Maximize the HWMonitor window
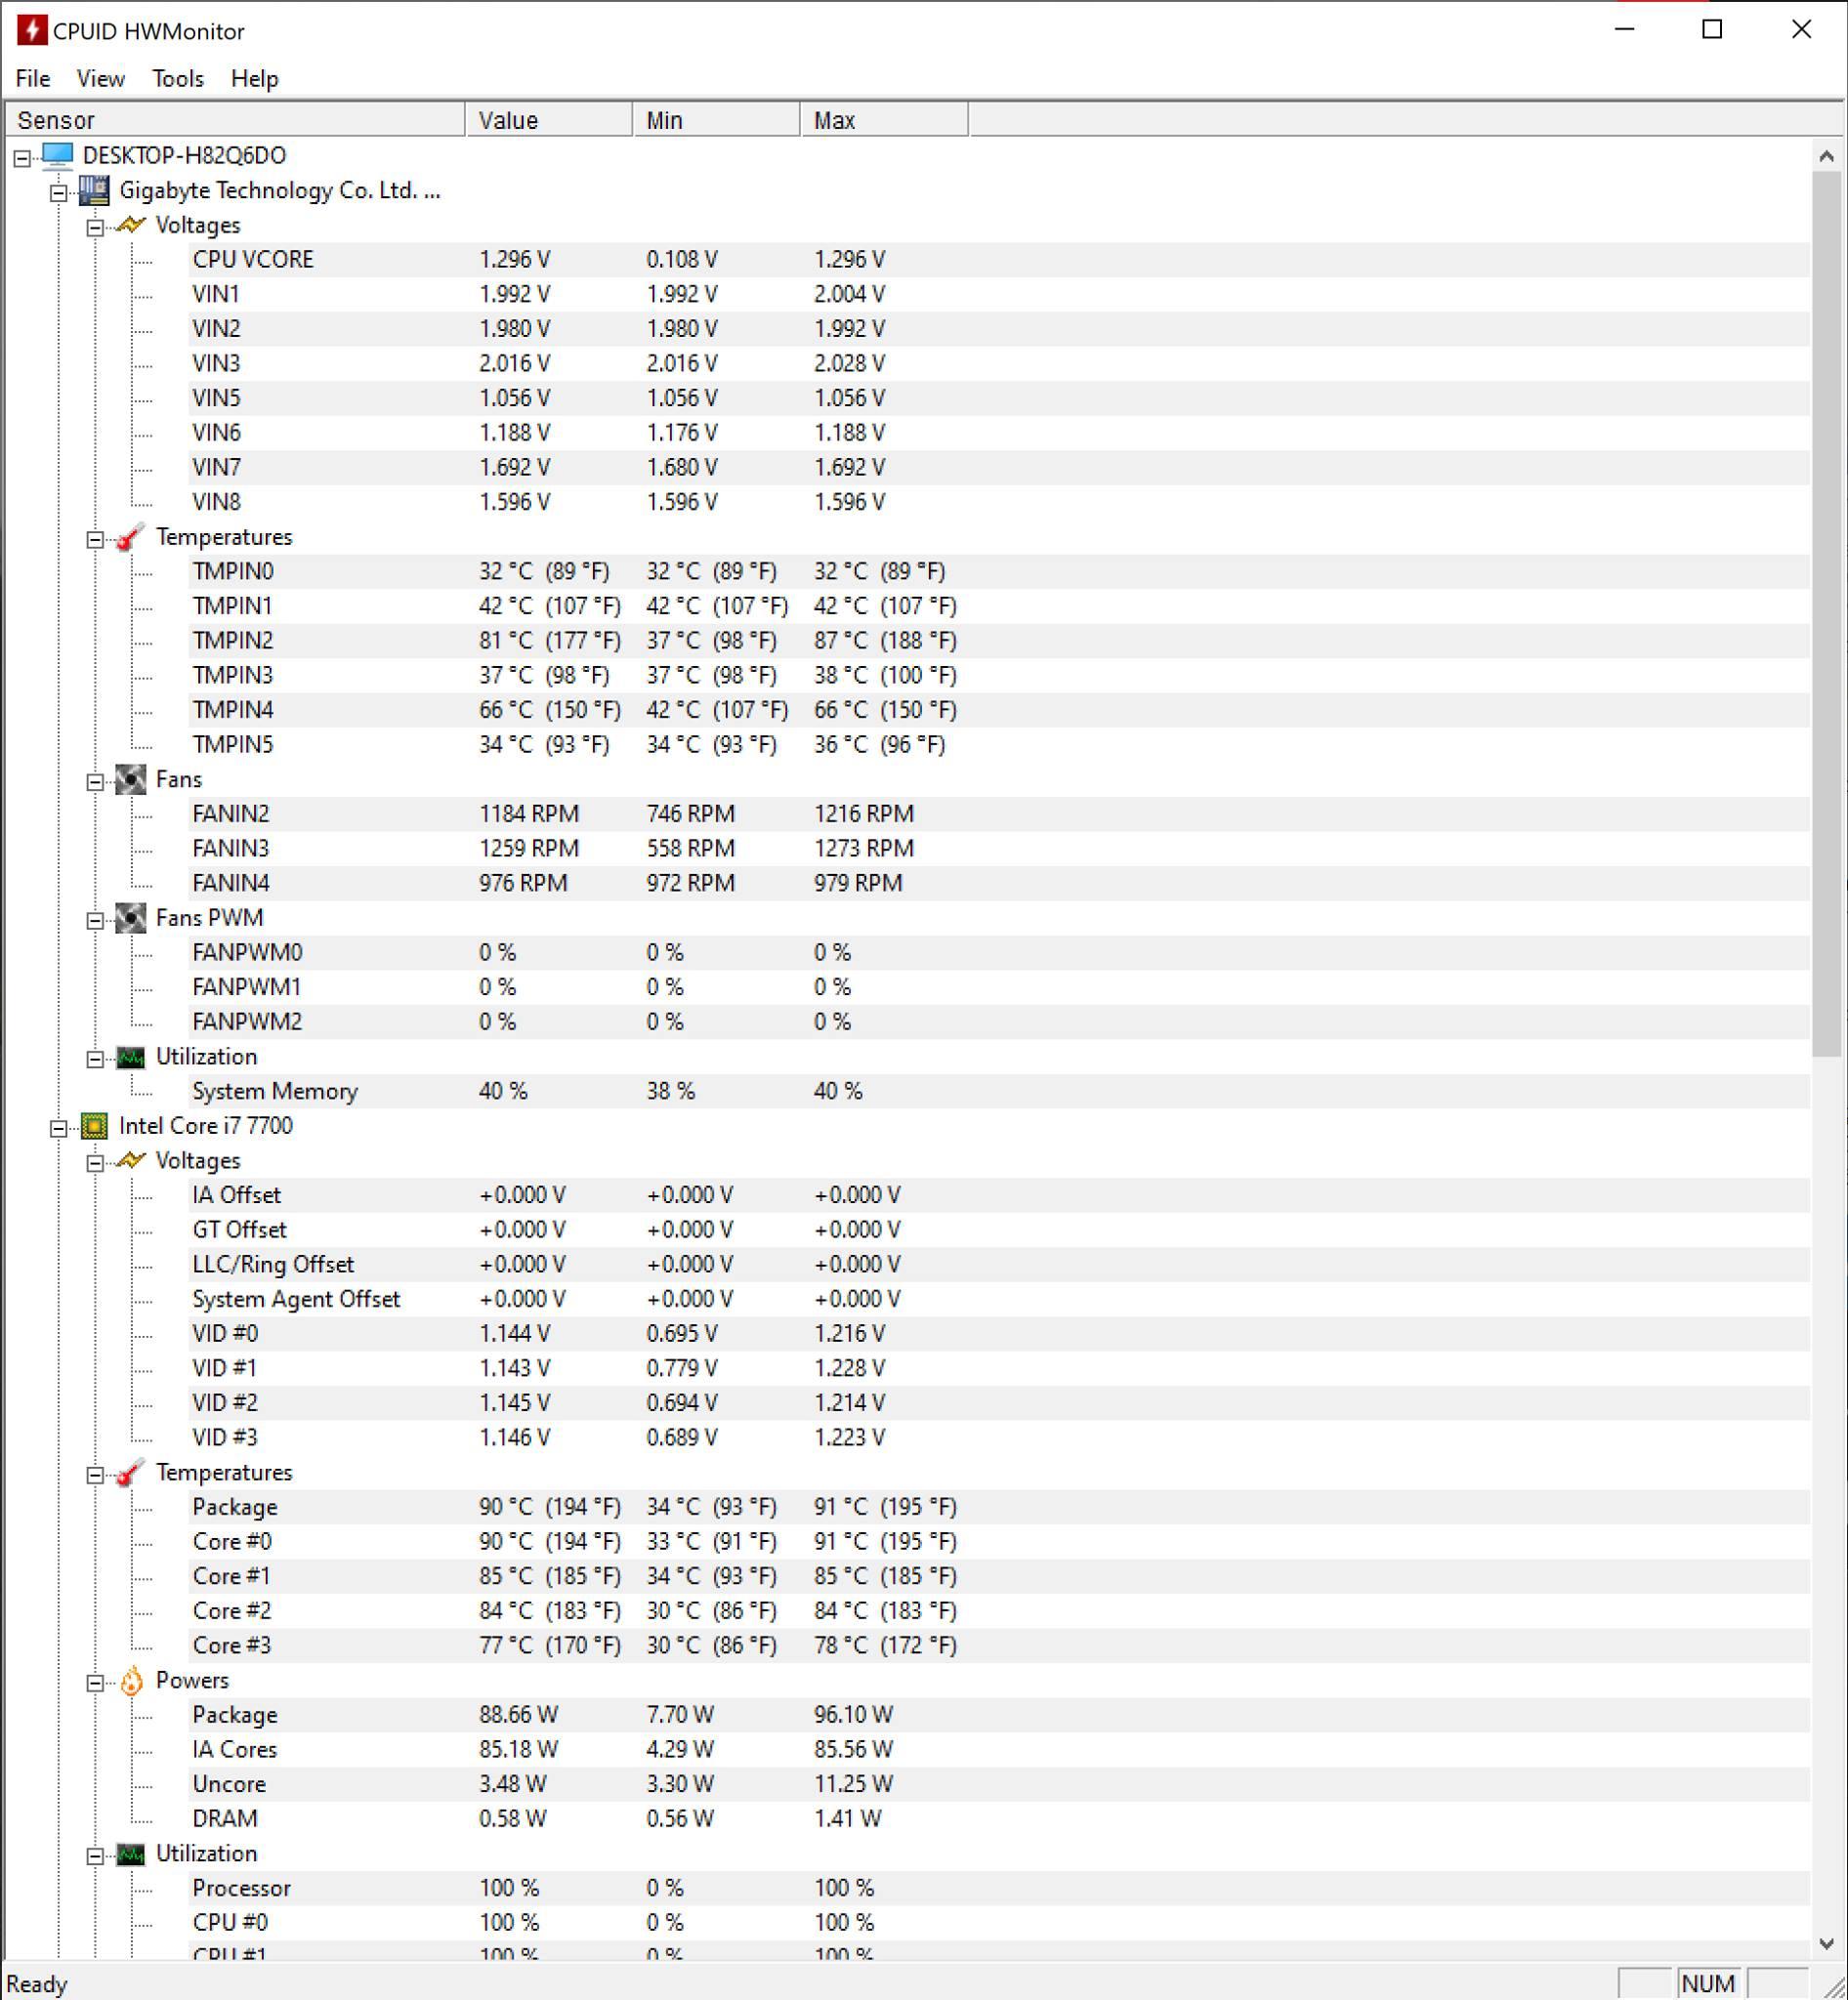 coord(1712,30)
